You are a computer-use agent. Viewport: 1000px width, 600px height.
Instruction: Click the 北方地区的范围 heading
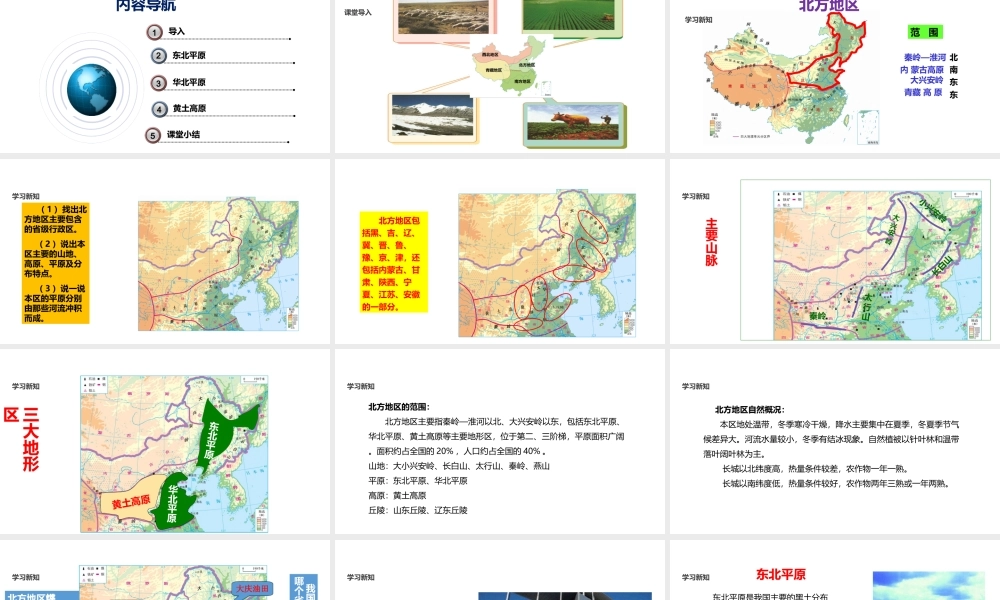coord(399,407)
